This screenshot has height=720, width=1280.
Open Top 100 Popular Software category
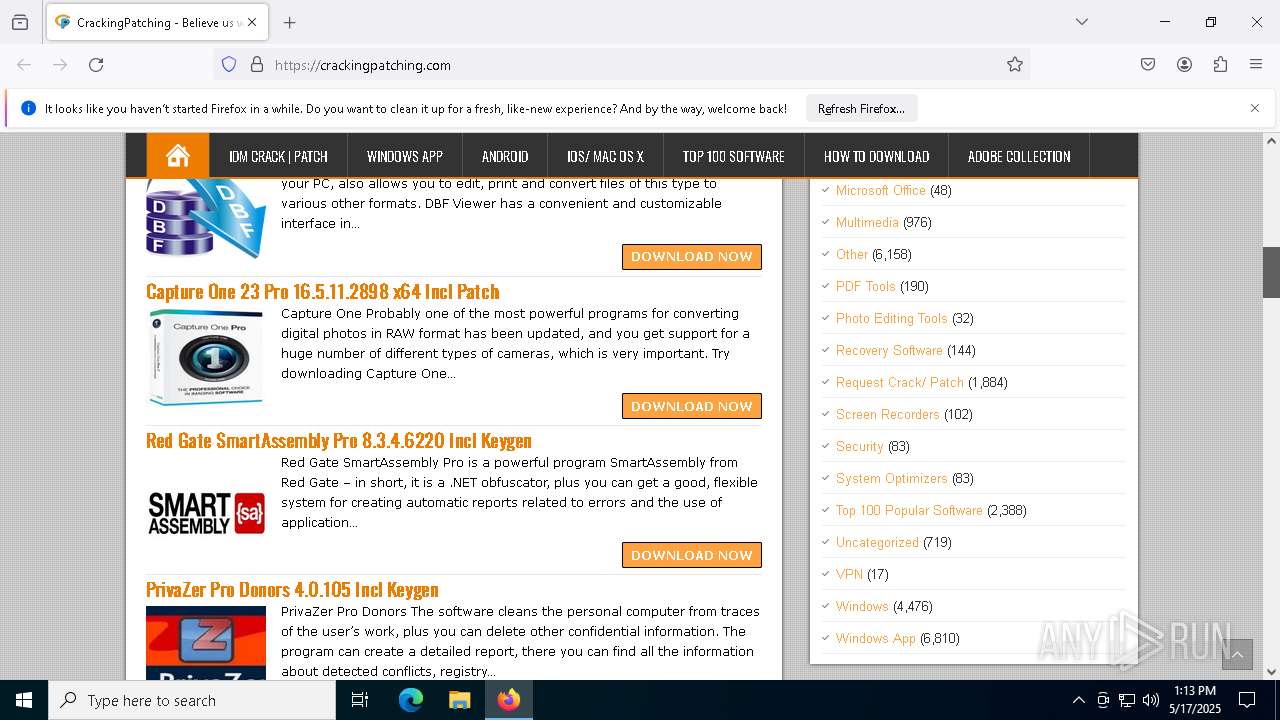[909, 510]
